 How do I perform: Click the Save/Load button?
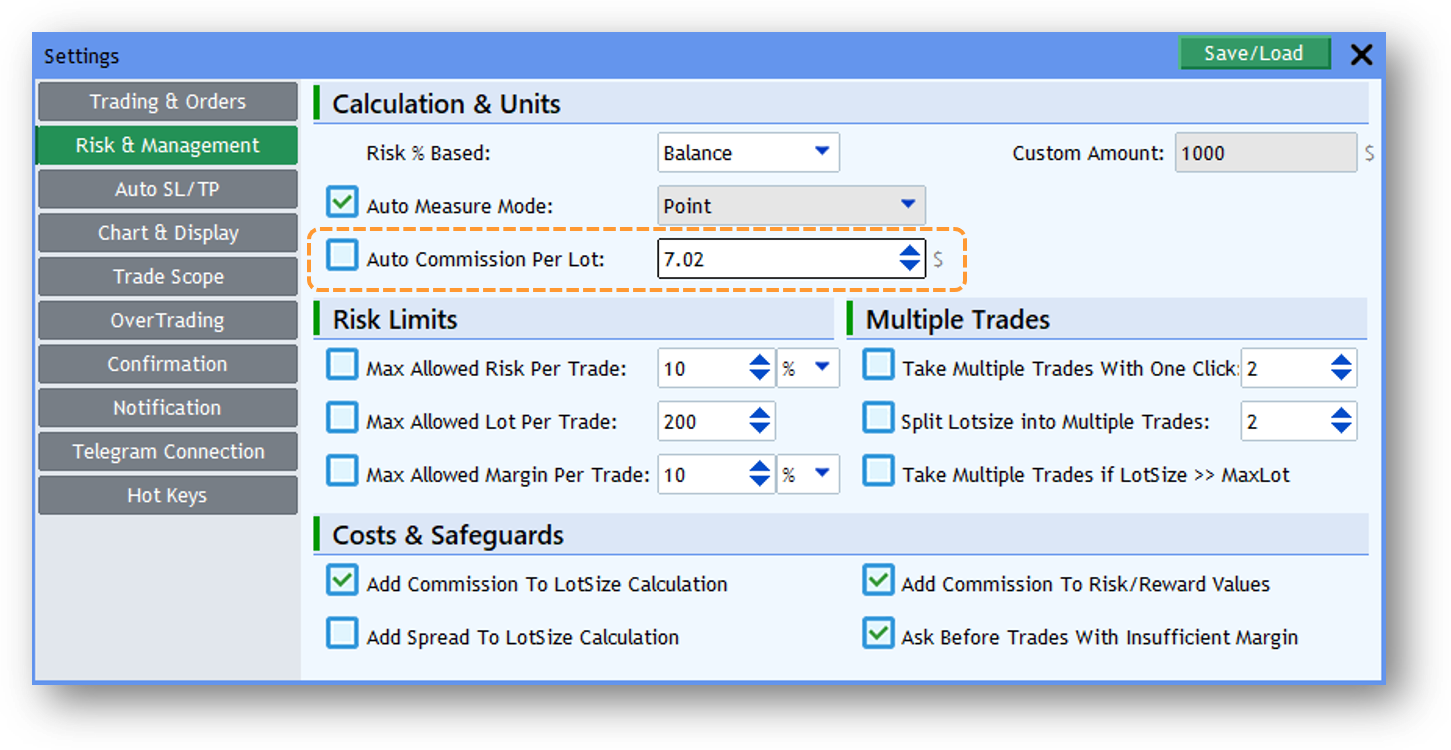click(1254, 54)
